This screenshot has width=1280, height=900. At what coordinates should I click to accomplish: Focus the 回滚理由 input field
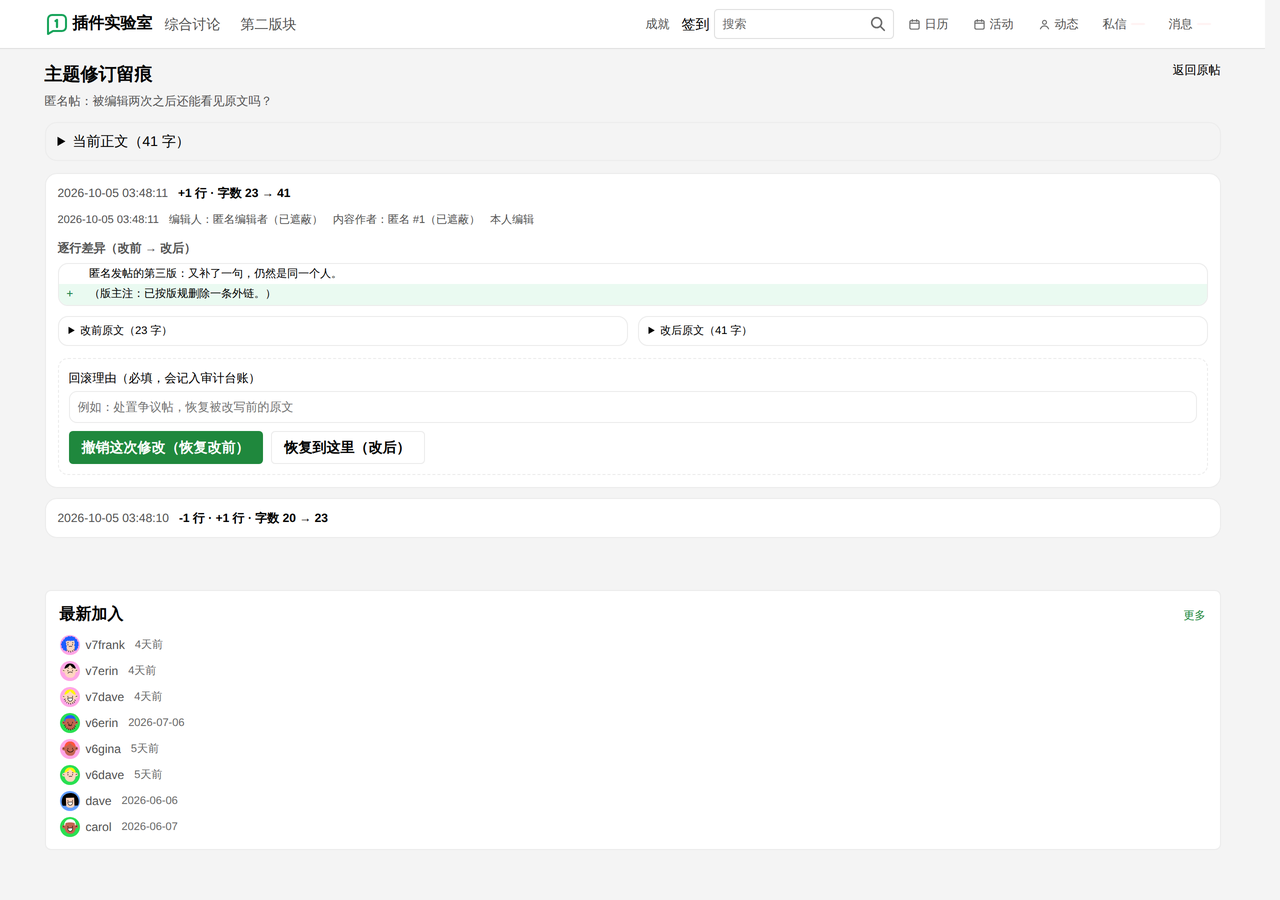click(633, 407)
